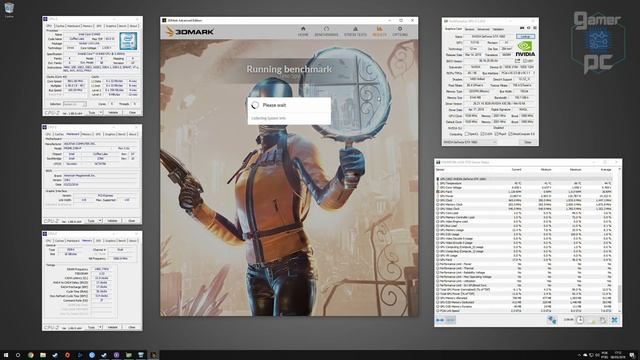The image size is (640, 360).
Task: Open HOME in 3DMark navigation bar
Action: click(303, 31)
